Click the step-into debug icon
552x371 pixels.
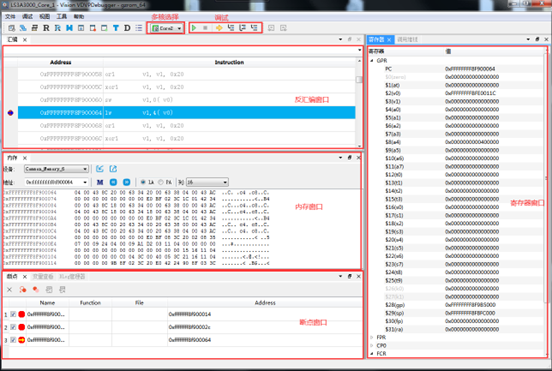pyautogui.click(x=231, y=28)
